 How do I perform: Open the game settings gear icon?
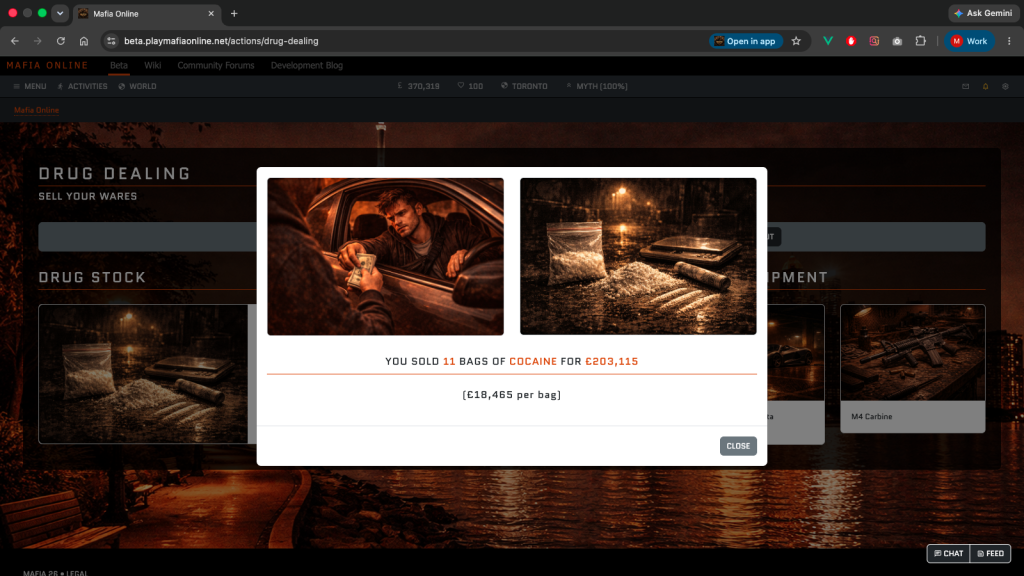pyautogui.click(x=1005, y=86)
